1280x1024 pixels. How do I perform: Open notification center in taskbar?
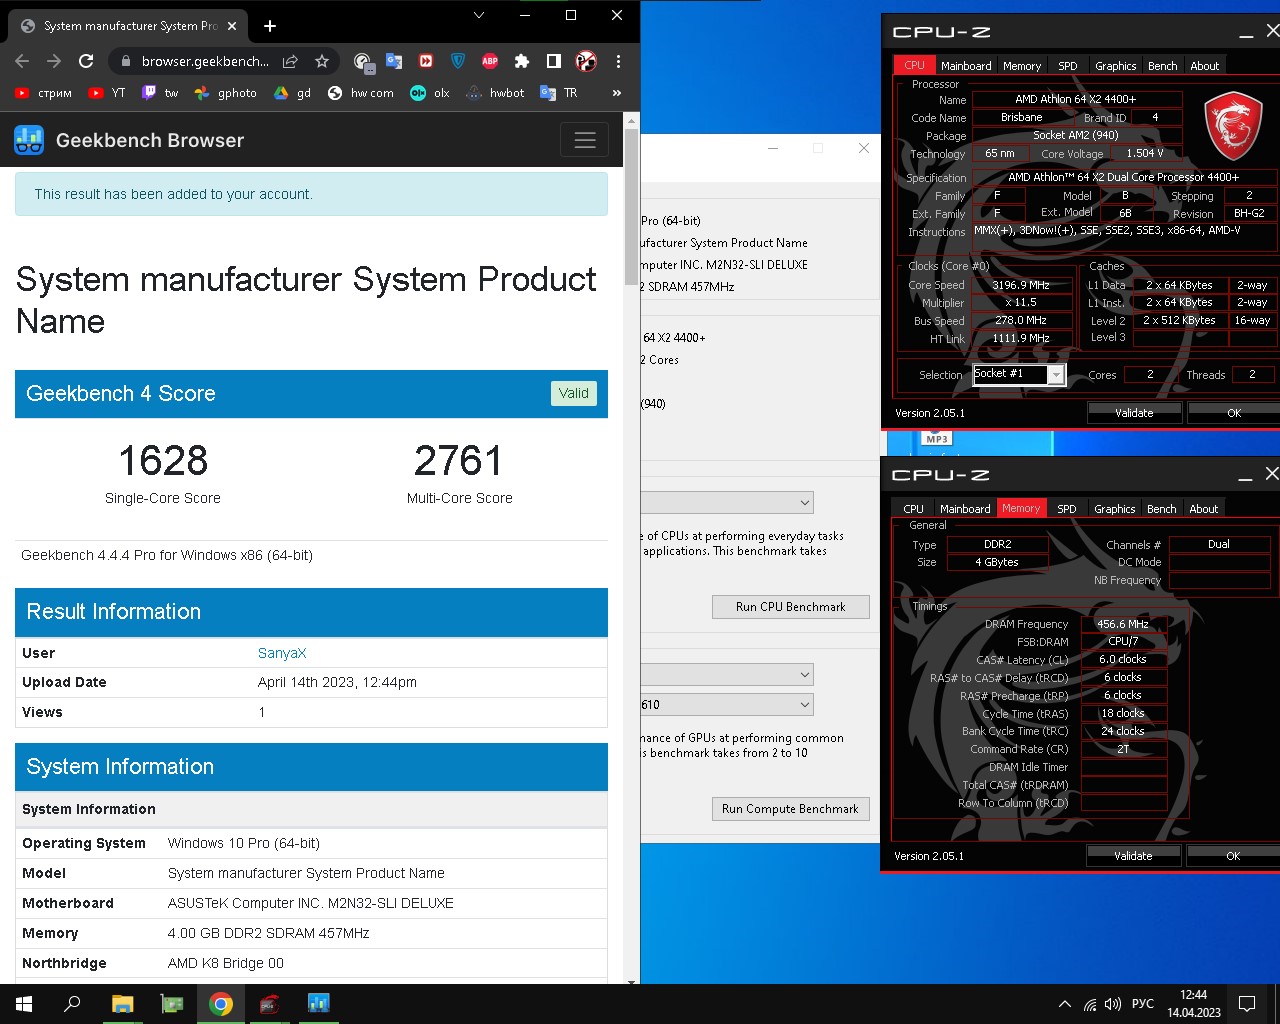point(1247,1004)
